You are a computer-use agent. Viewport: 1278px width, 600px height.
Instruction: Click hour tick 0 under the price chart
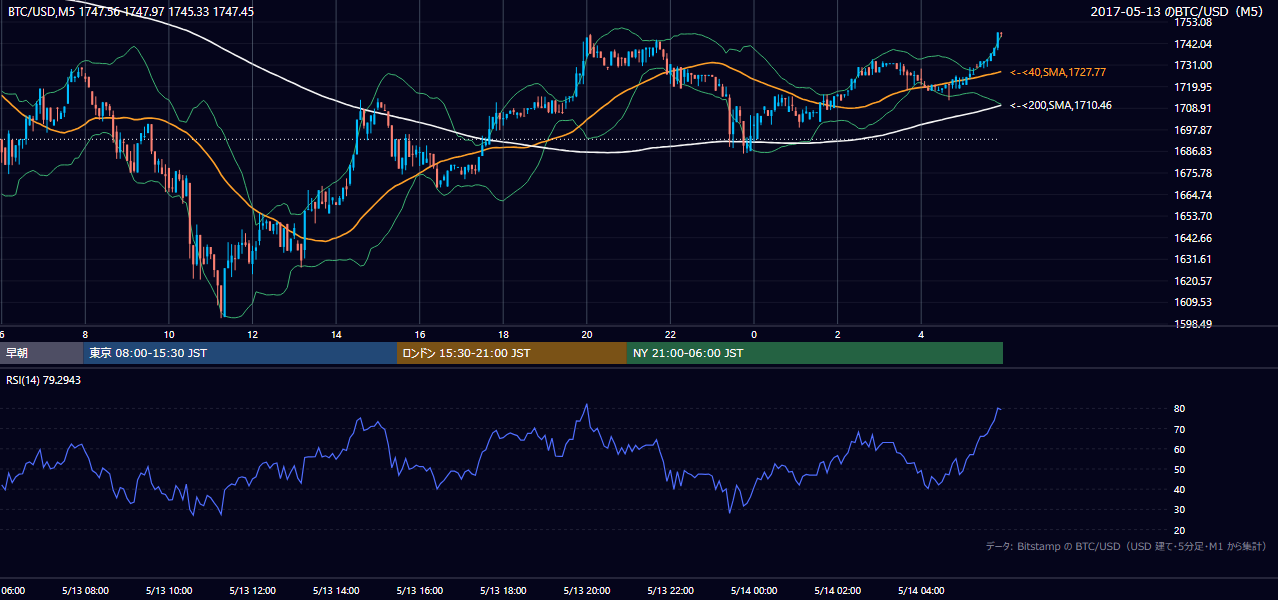tap(754, 335)
